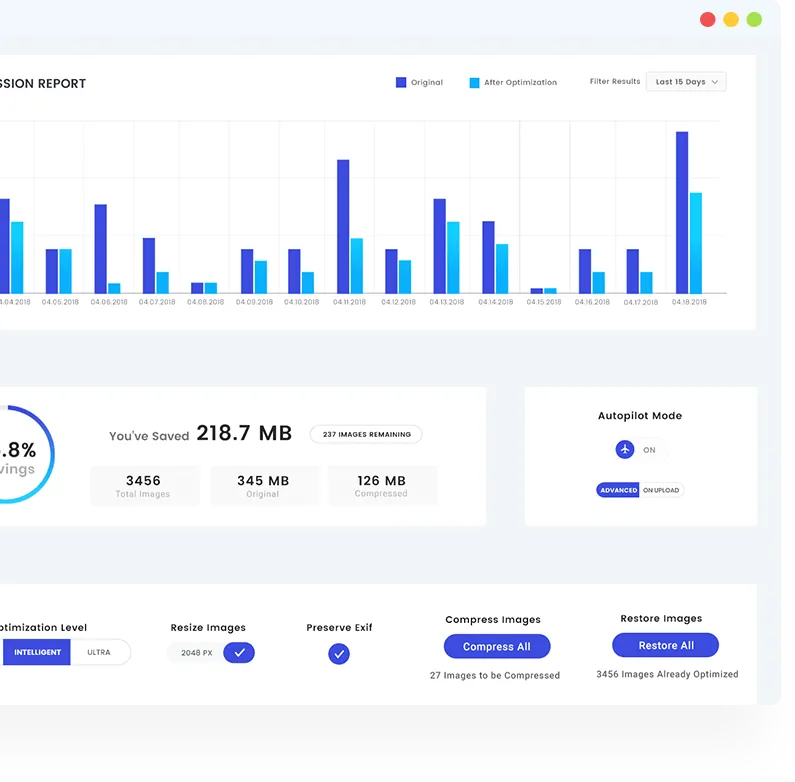Viewport: 795px width, 782px height.
Task: Click the tallest bar for 04.18.2018
Action: point(682,212)
